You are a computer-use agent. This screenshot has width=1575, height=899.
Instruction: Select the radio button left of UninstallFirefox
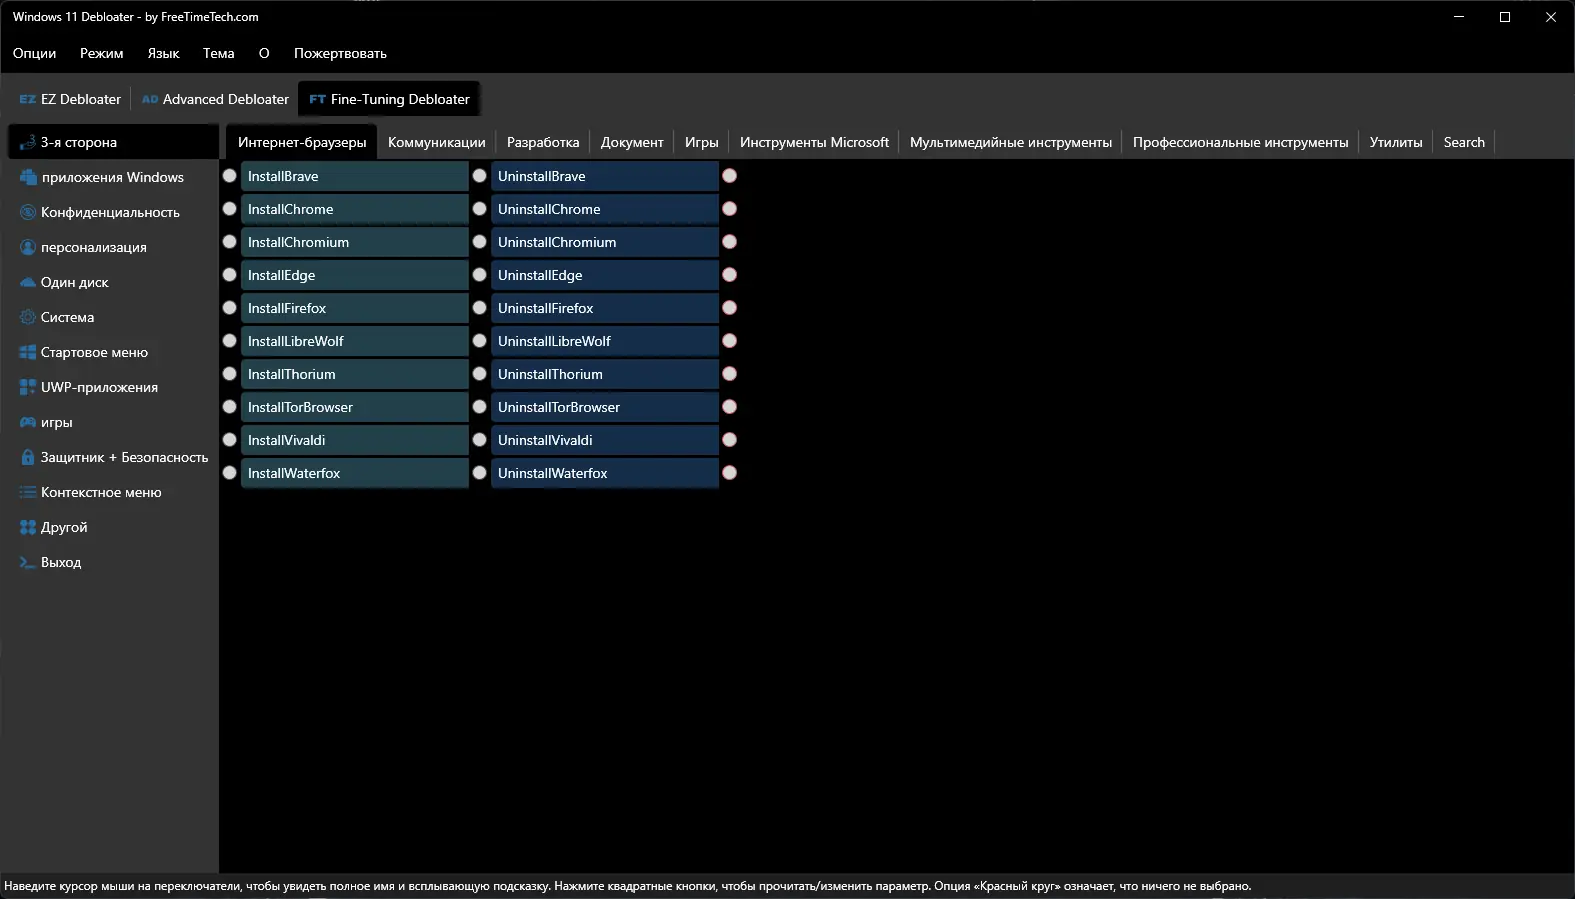pos(480,307)
